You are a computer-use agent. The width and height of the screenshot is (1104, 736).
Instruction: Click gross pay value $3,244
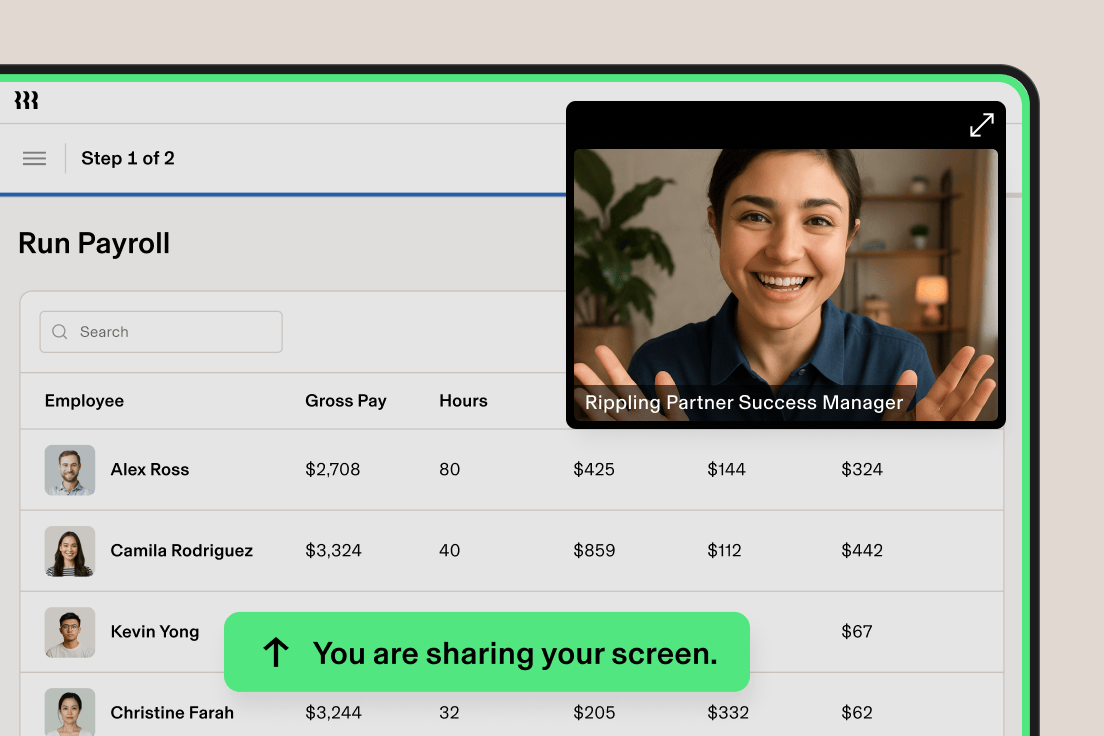tap(333, 713)
